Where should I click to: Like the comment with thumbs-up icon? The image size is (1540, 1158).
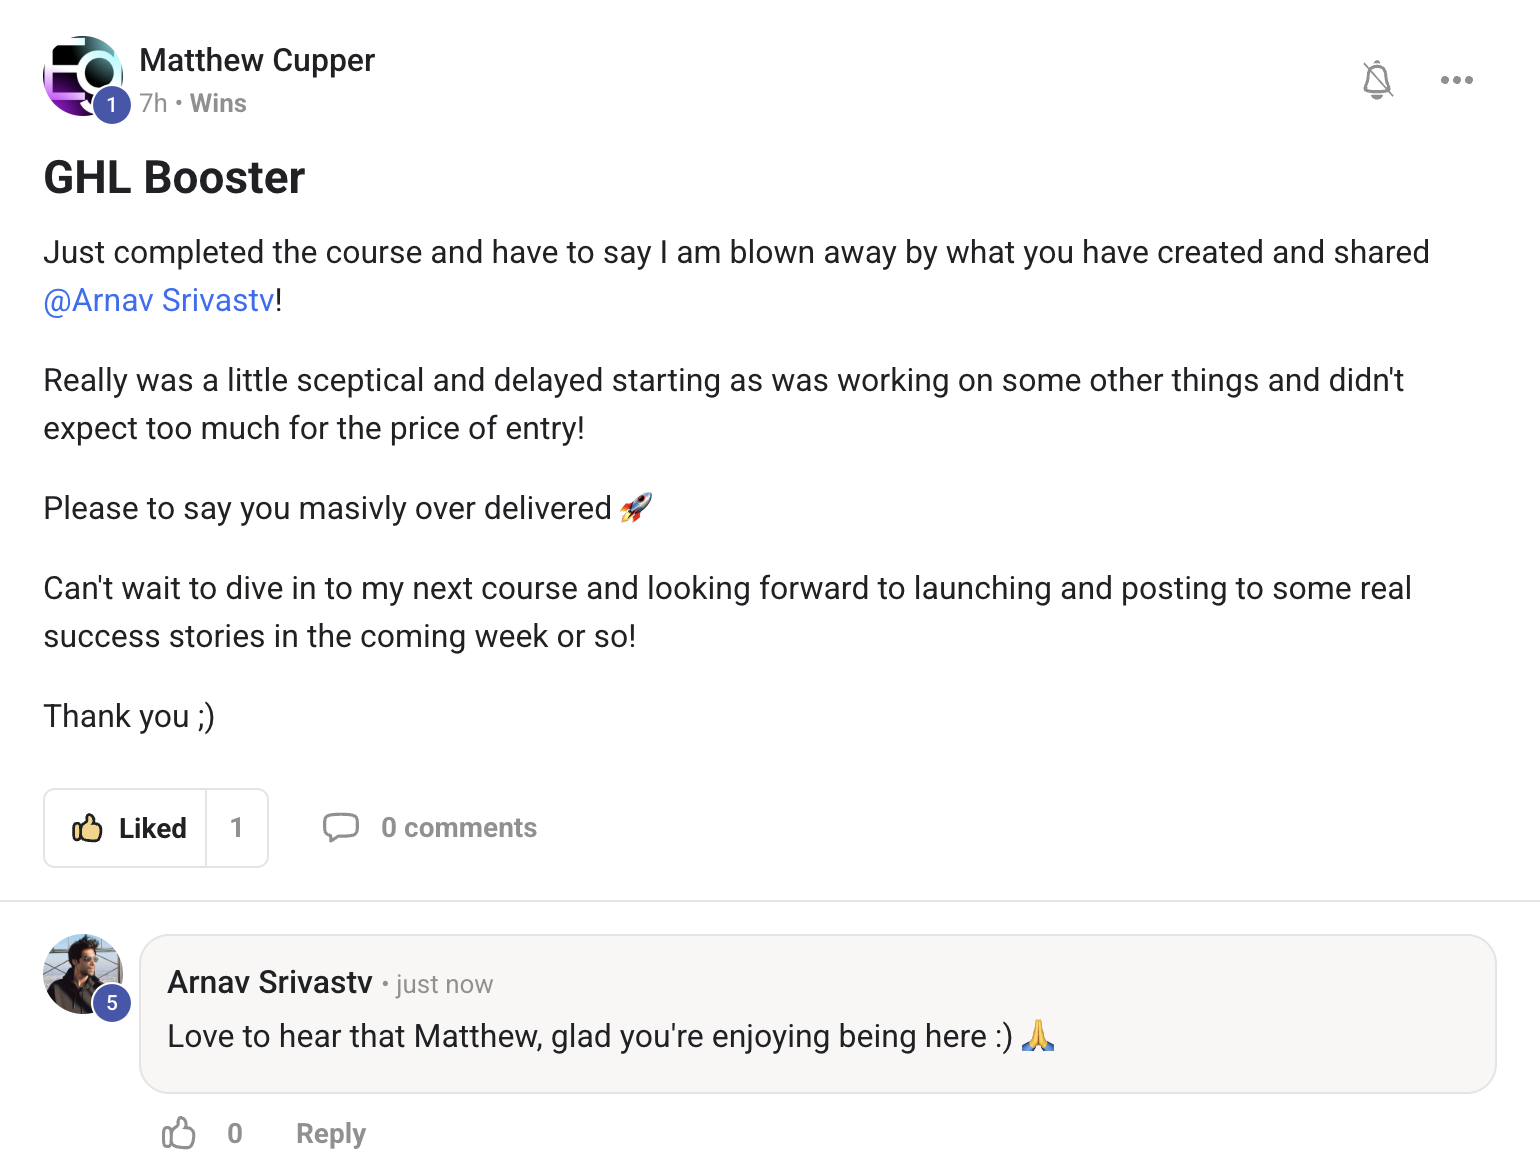(x=179, y=1133)
